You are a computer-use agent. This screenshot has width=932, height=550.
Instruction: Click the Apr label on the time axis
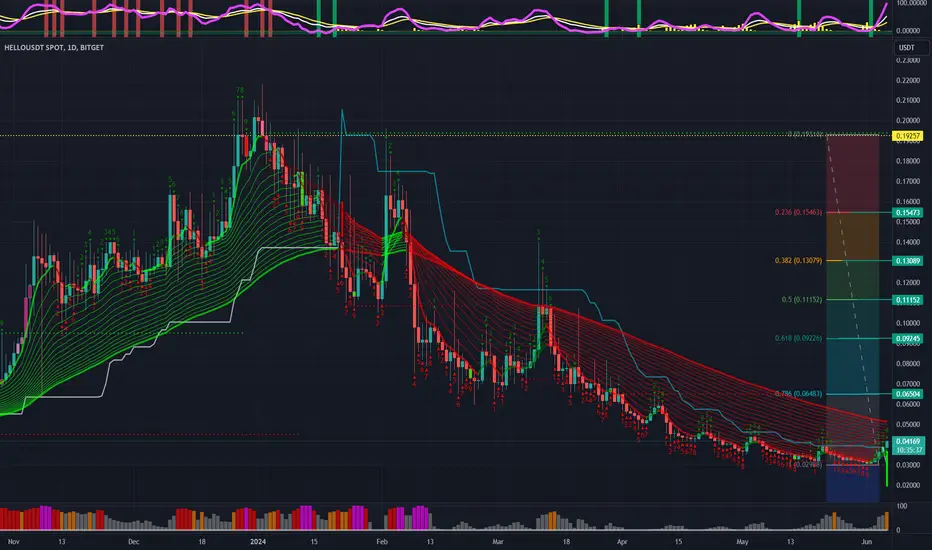click(622, 542)
